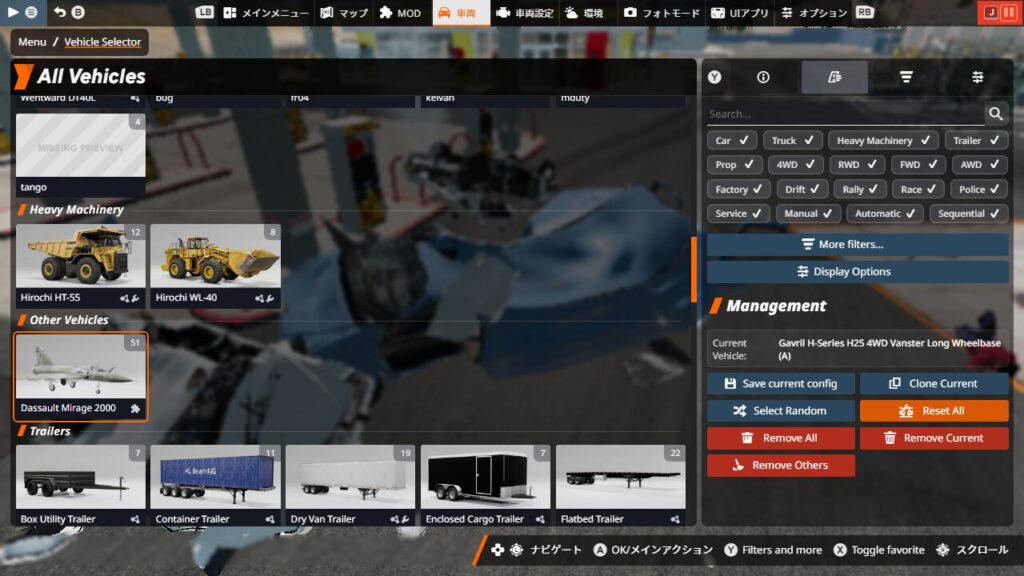Expand More filters options
This screenshot has width=1024, height=576.
(857, 244)
